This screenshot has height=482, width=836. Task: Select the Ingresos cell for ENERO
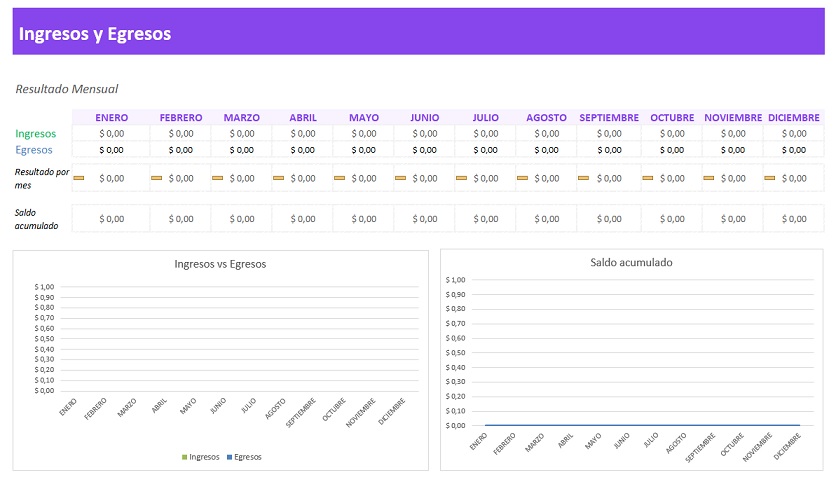111,133
